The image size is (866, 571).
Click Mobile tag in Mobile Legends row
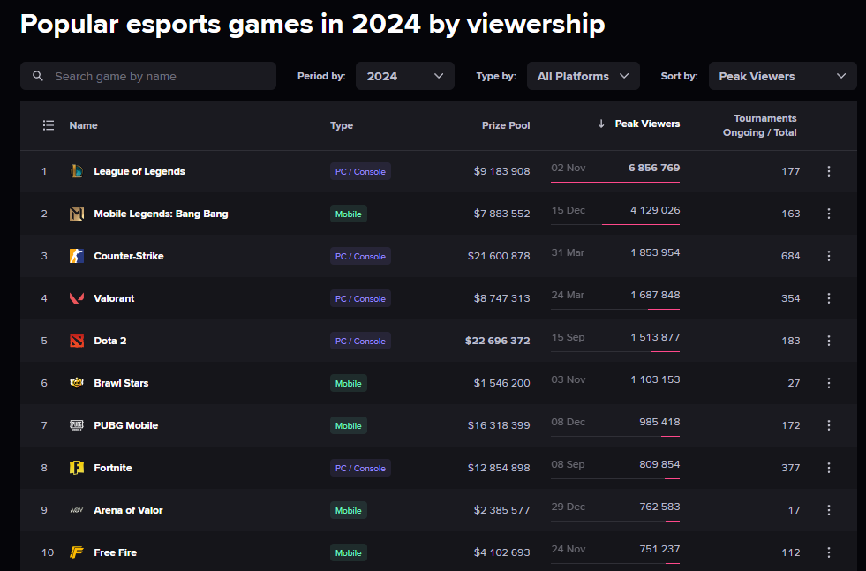pyautogui.click(x=348, y=214)
